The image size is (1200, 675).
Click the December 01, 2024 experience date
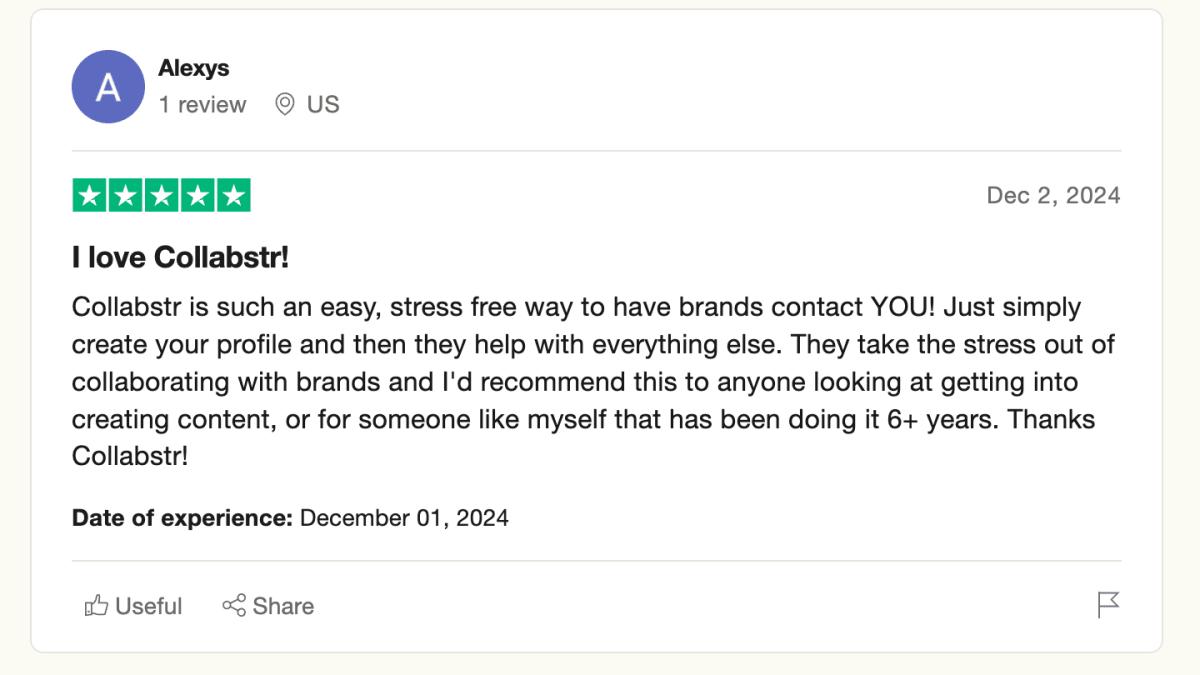(404, 518)
